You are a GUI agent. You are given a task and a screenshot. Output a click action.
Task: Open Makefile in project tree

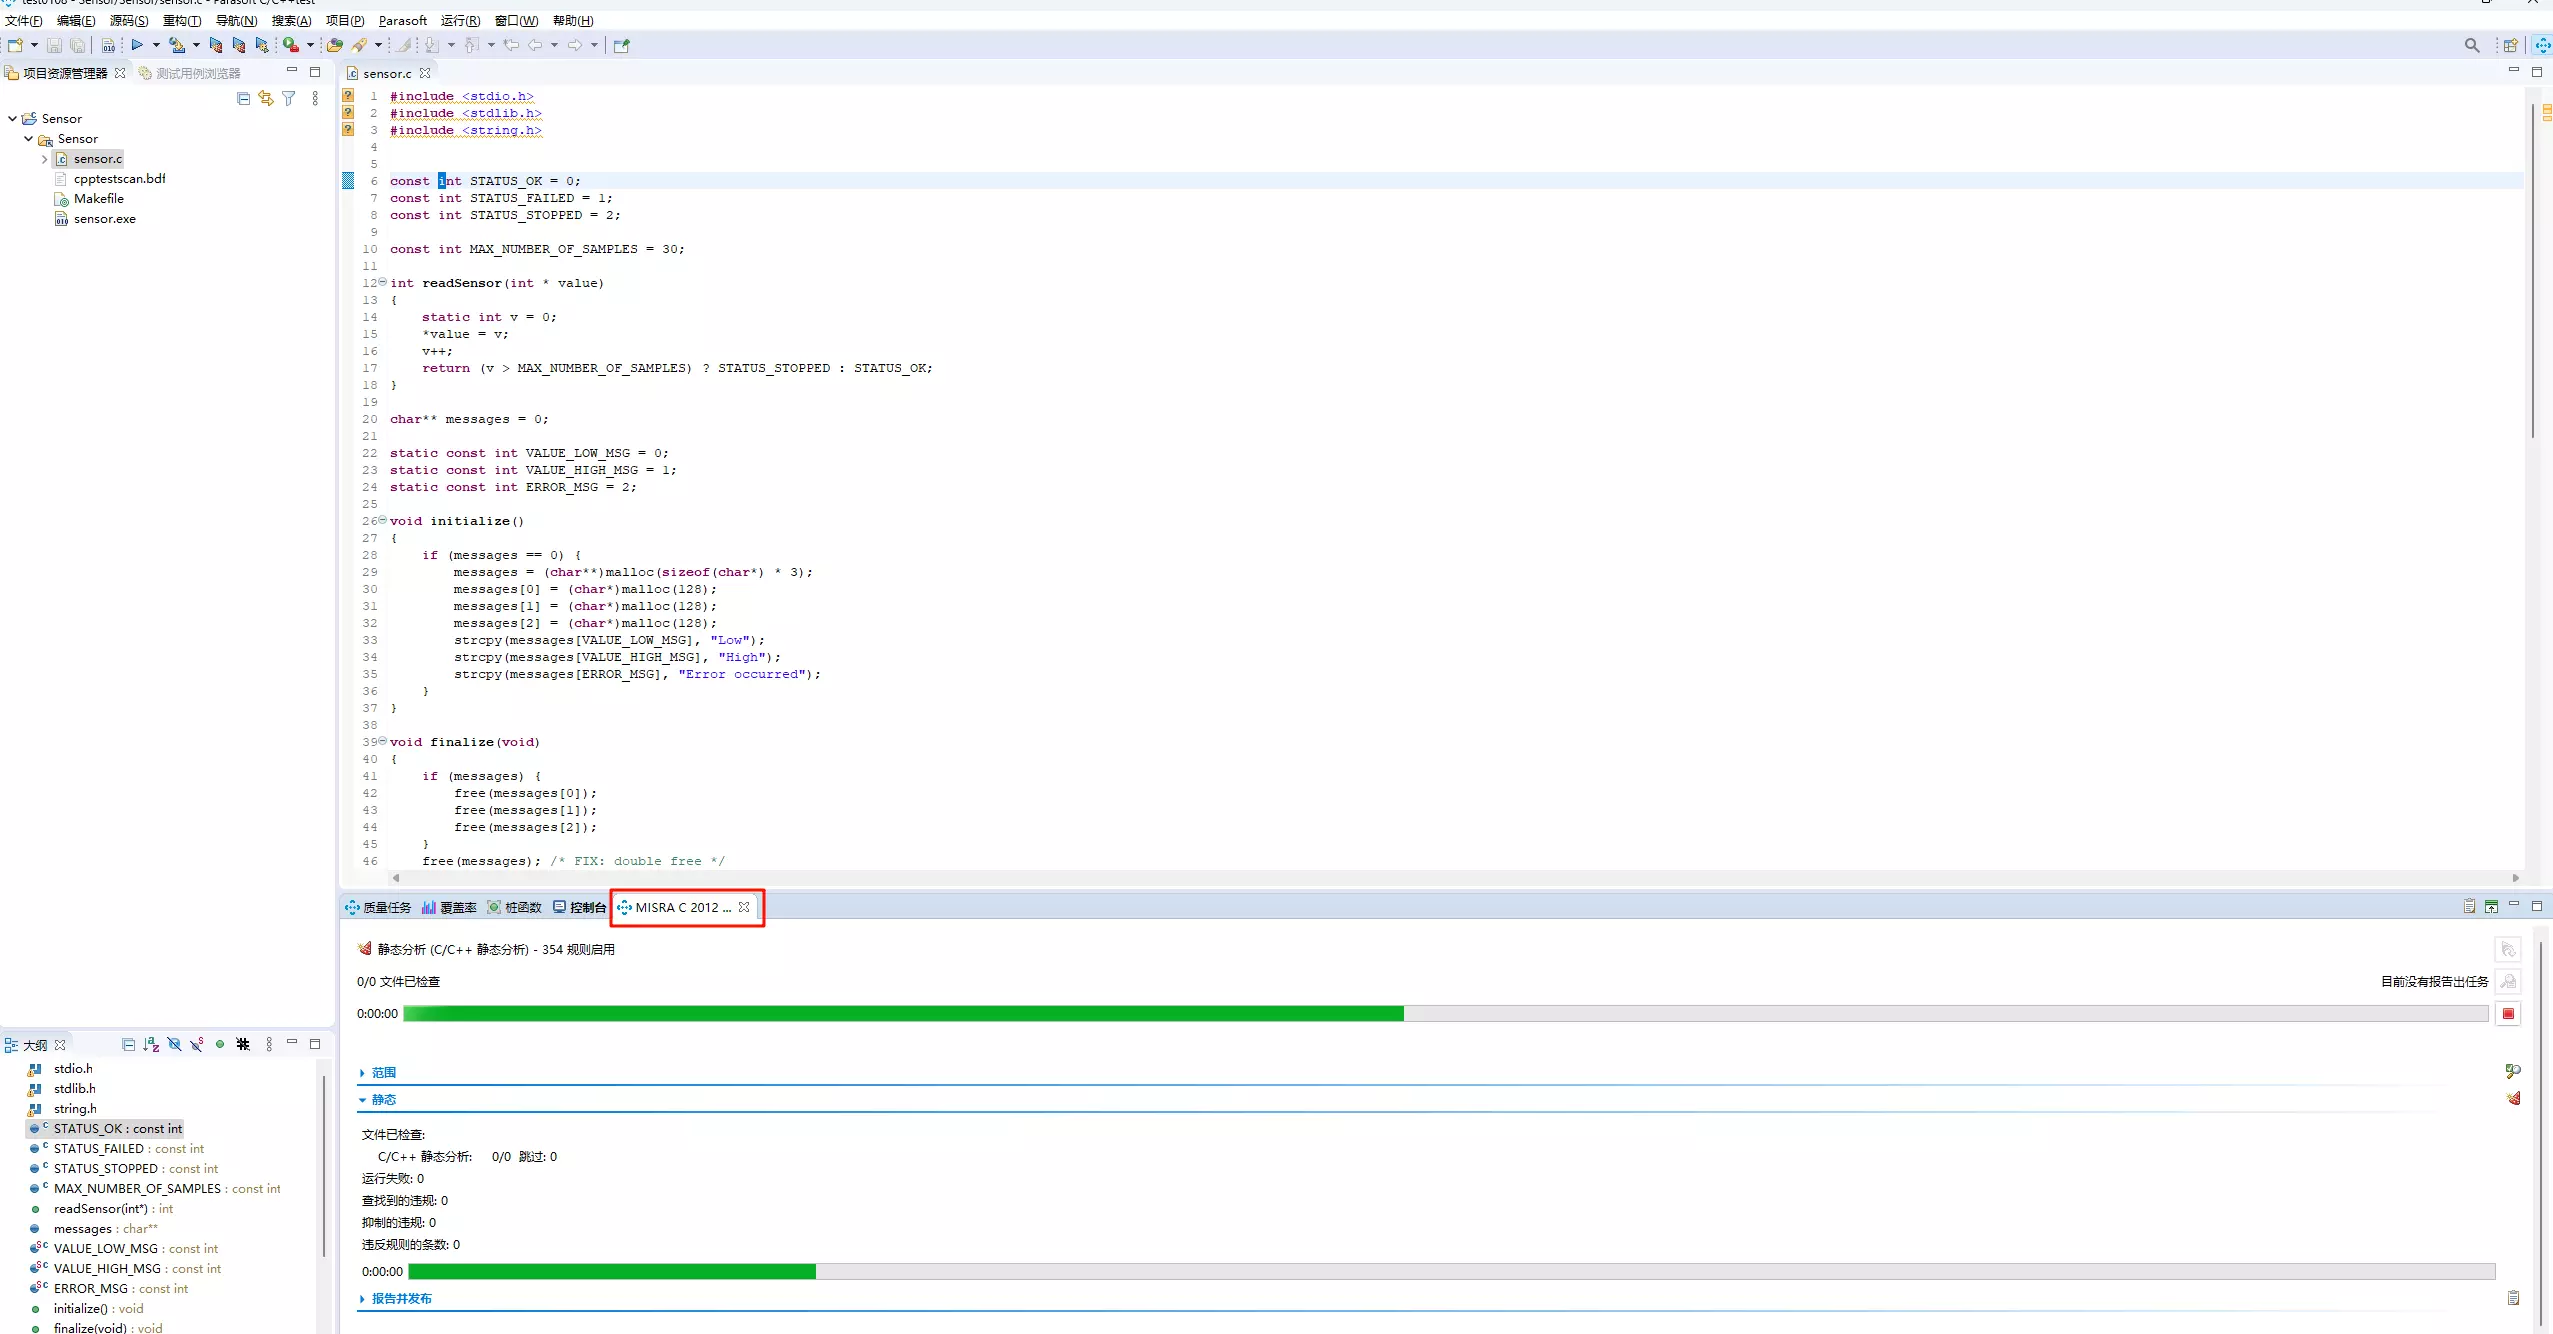coord(98,199)
